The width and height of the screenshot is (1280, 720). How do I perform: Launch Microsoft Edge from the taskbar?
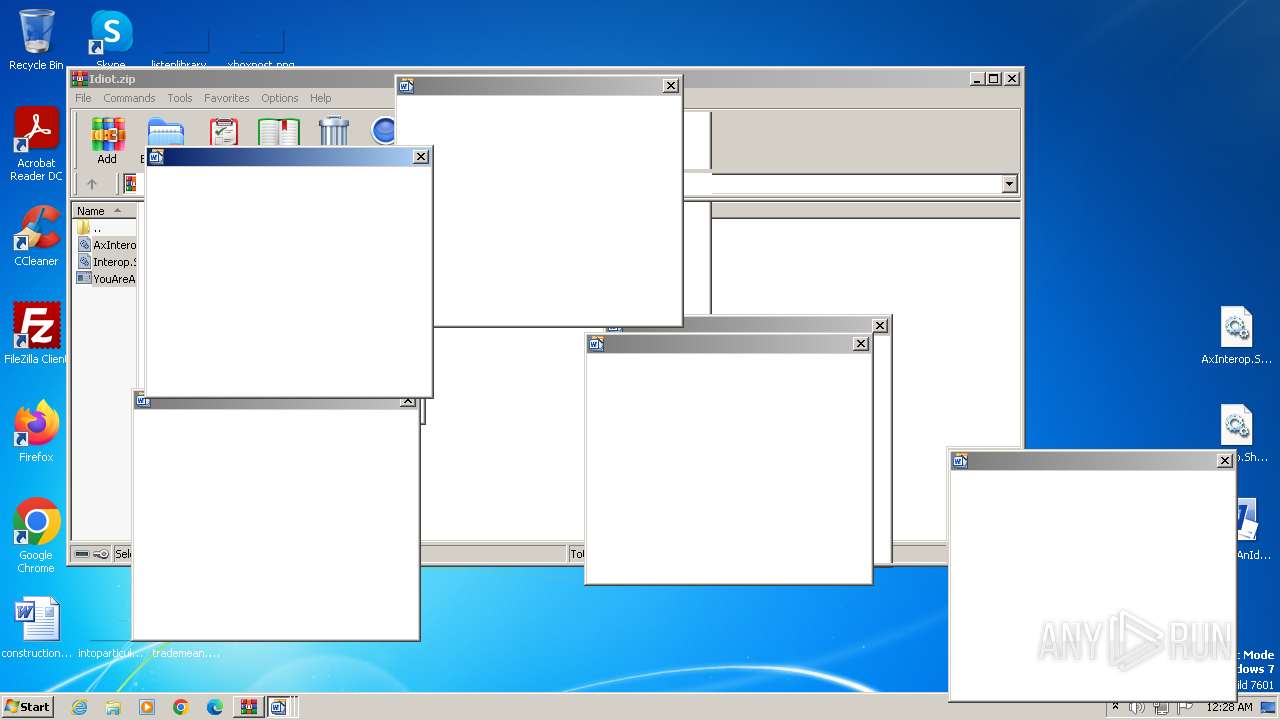point(215,707)
